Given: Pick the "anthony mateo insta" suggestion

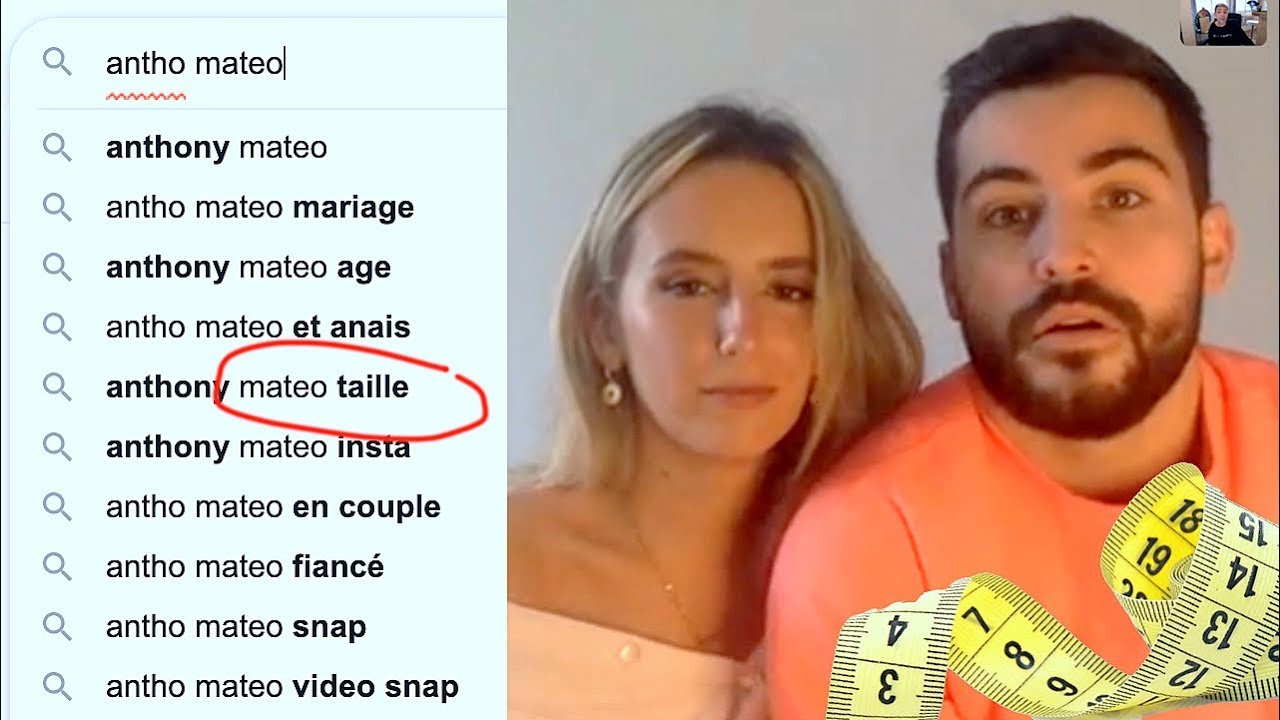Looking at the screenshot, I should pyautogui.click(x=272, y=447).
